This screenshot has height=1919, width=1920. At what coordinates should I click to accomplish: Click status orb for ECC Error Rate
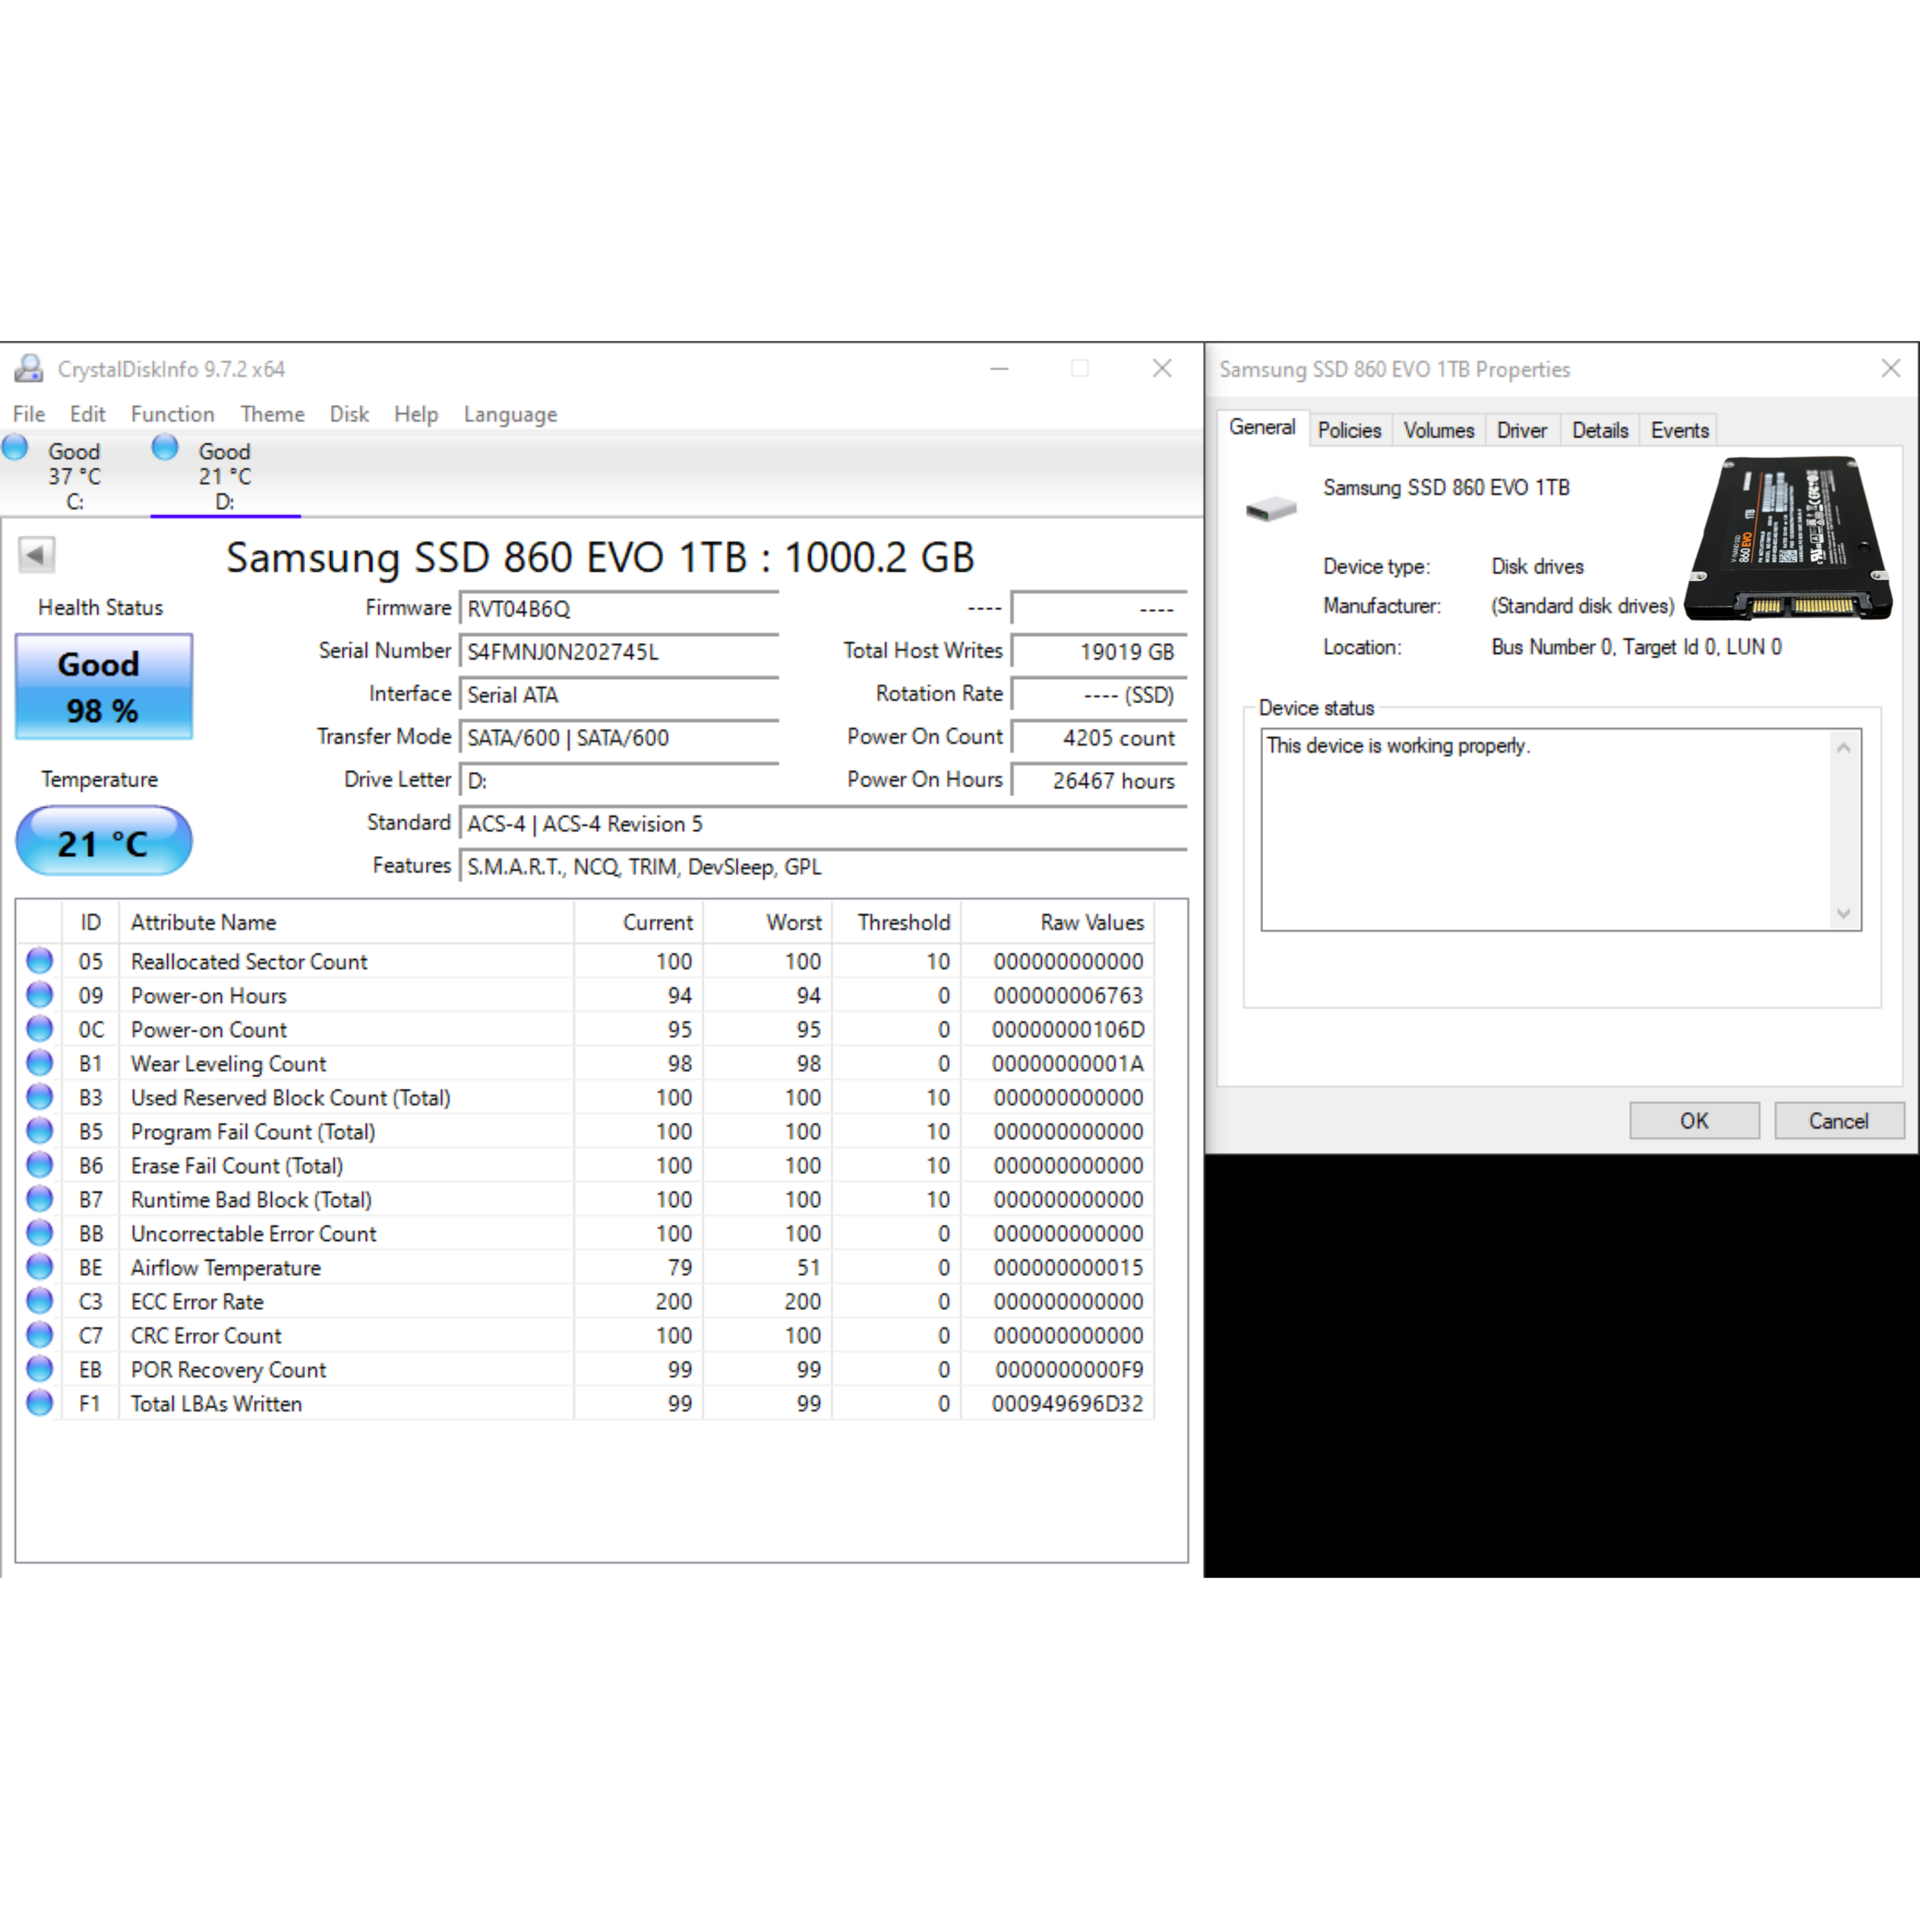(x=40, y=1301)
